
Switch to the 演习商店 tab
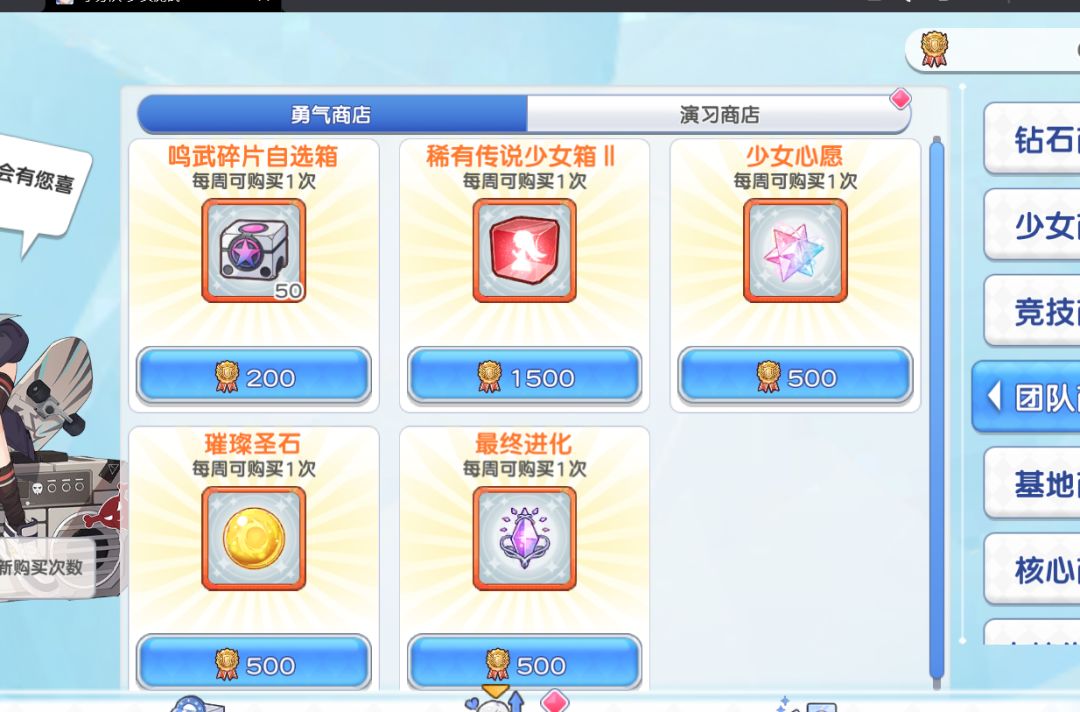[719, 114]
